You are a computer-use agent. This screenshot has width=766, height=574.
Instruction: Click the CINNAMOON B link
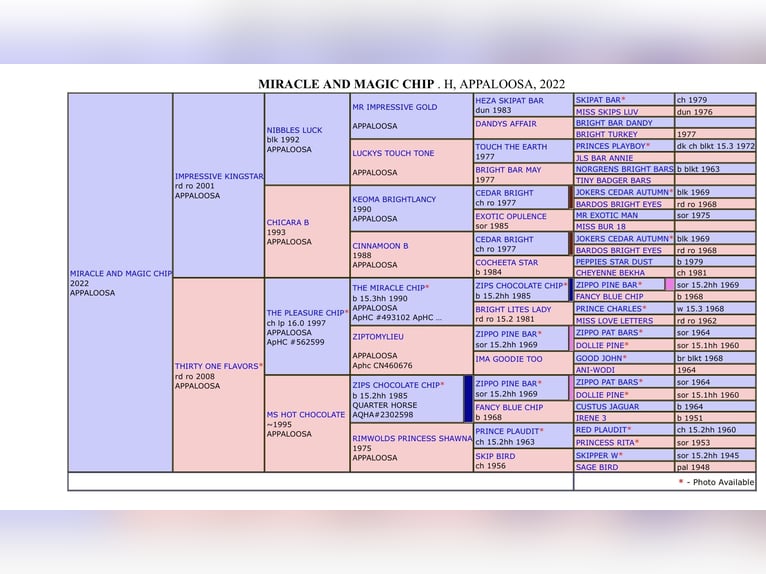coord(380,246)
